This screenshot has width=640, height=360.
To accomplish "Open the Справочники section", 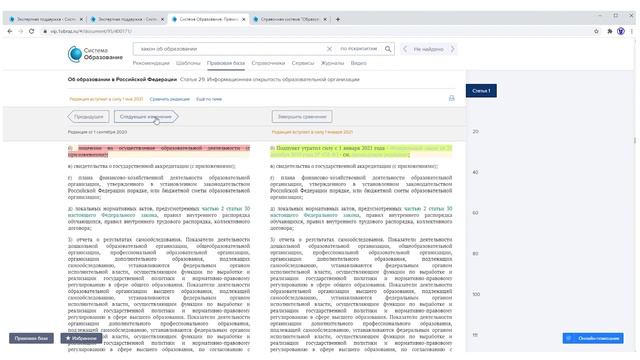I will (x=268, y=63).
